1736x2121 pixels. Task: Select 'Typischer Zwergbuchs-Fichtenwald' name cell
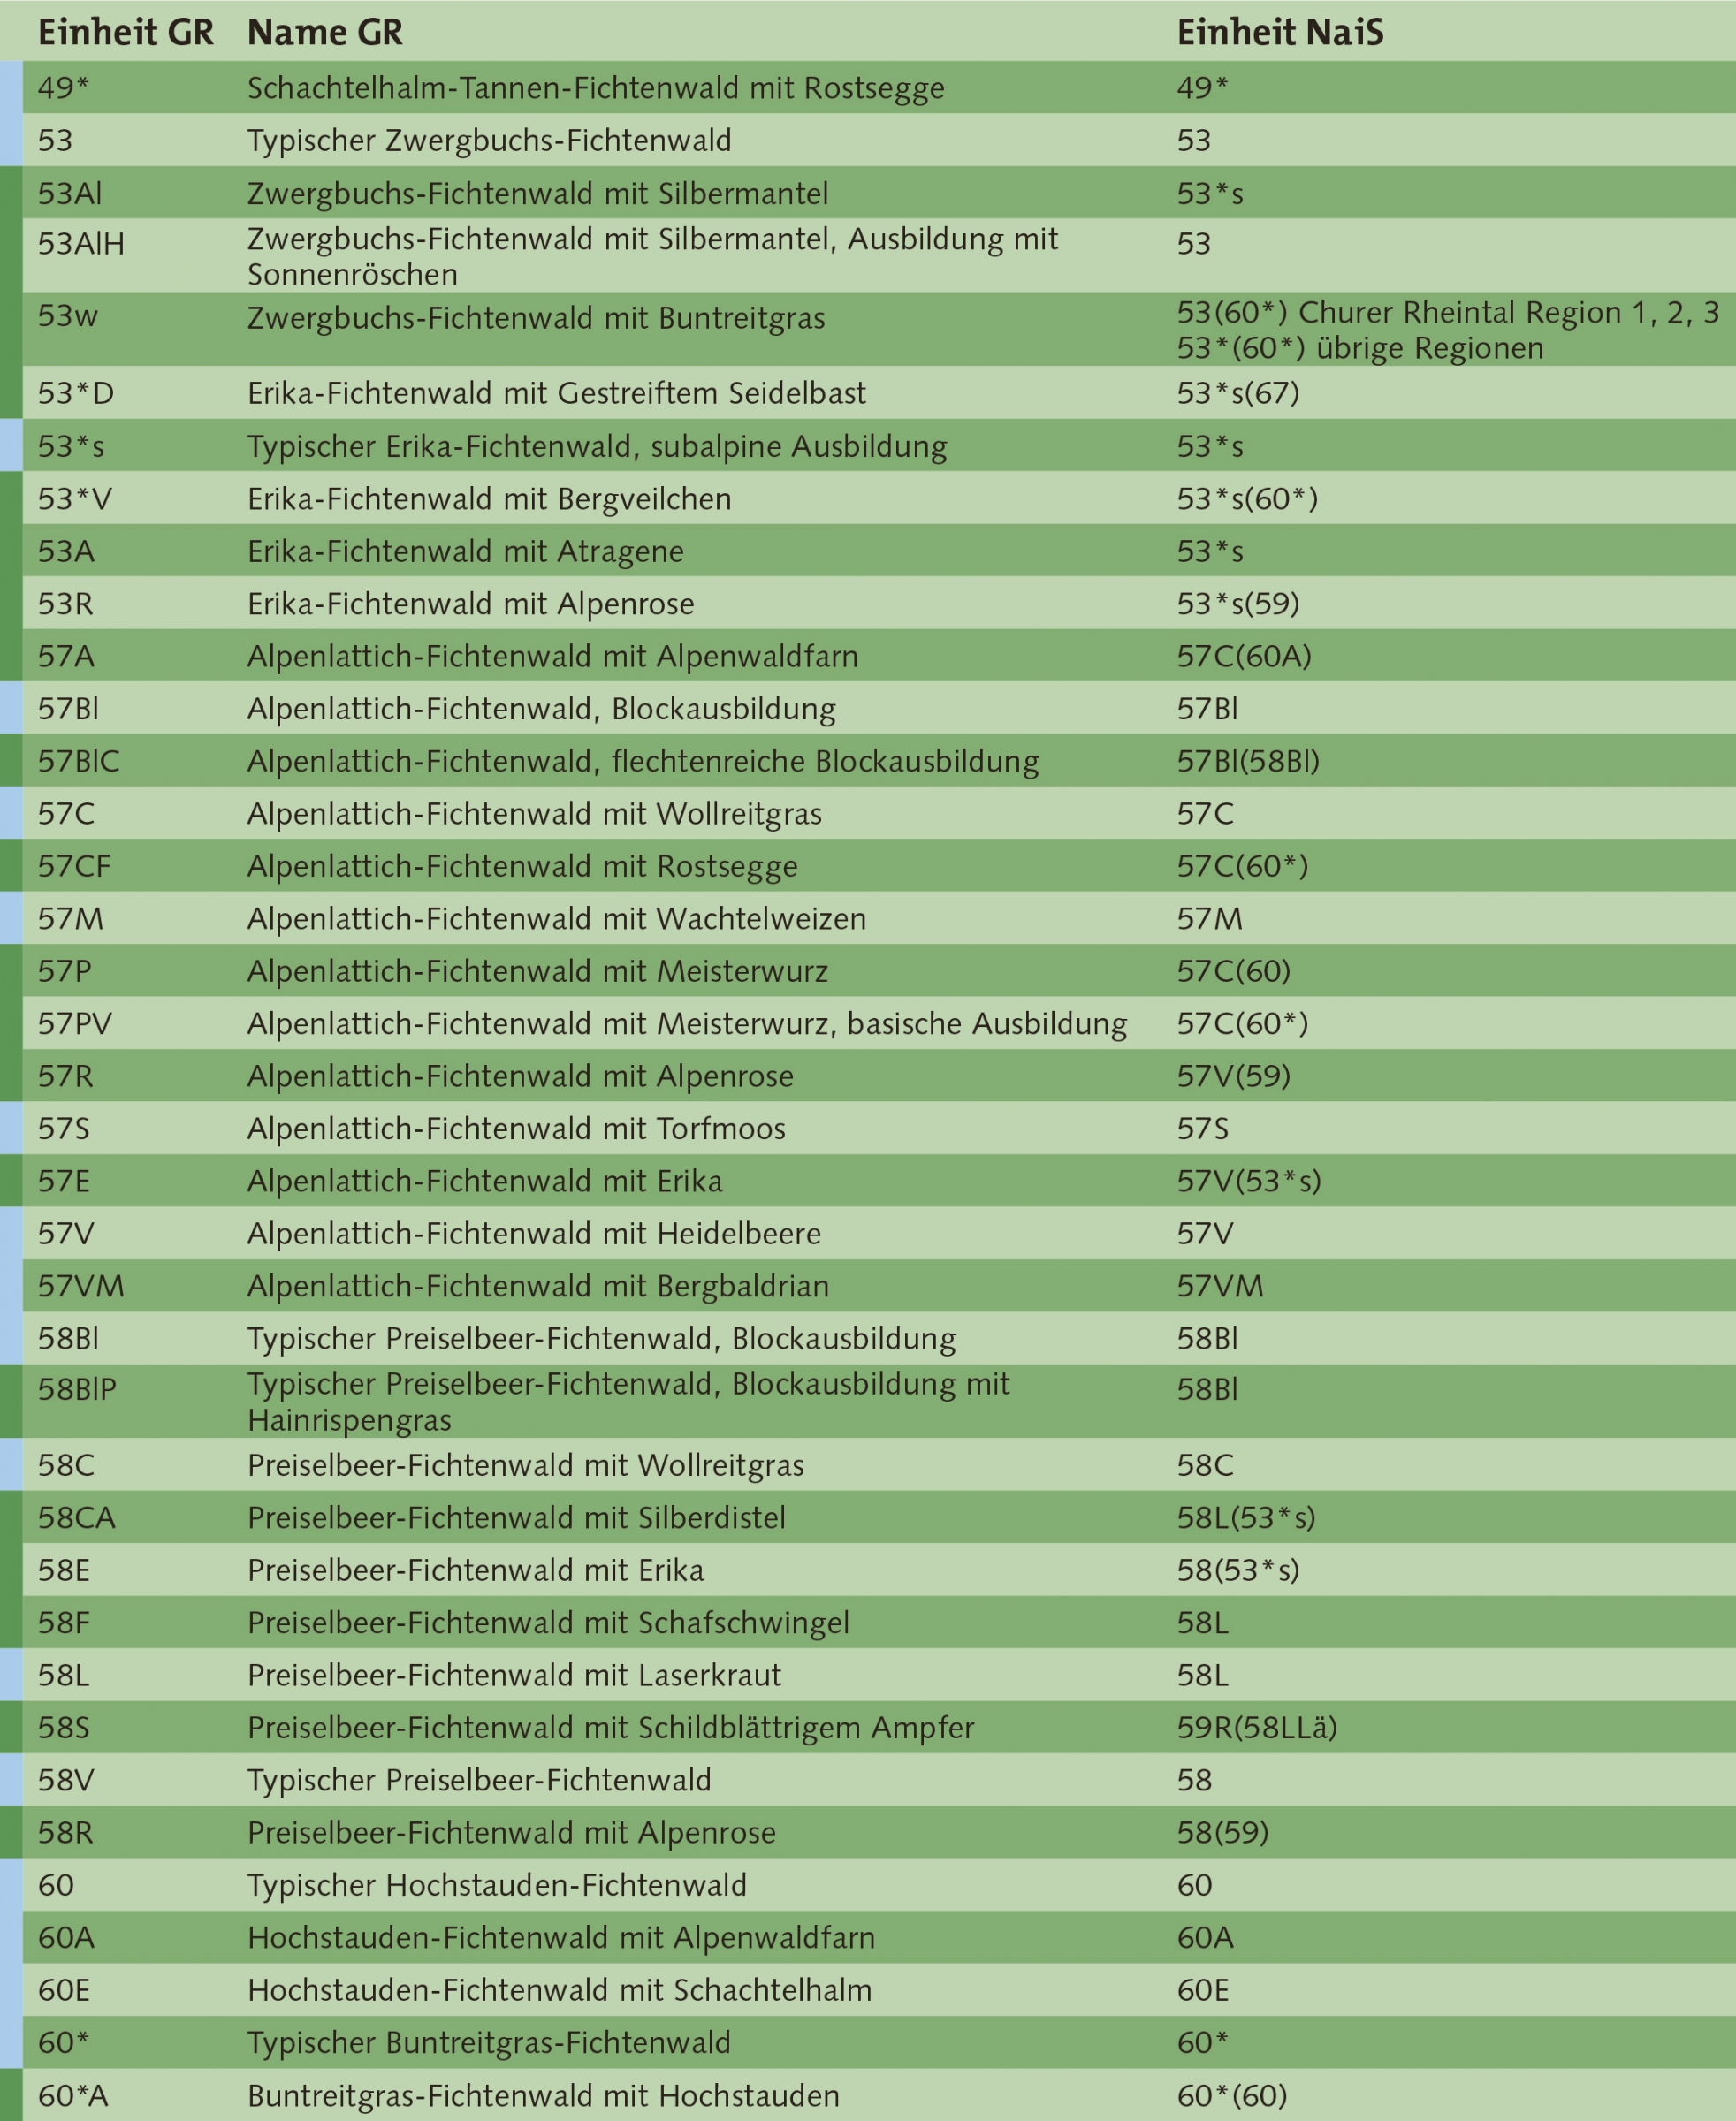point(489,140)
